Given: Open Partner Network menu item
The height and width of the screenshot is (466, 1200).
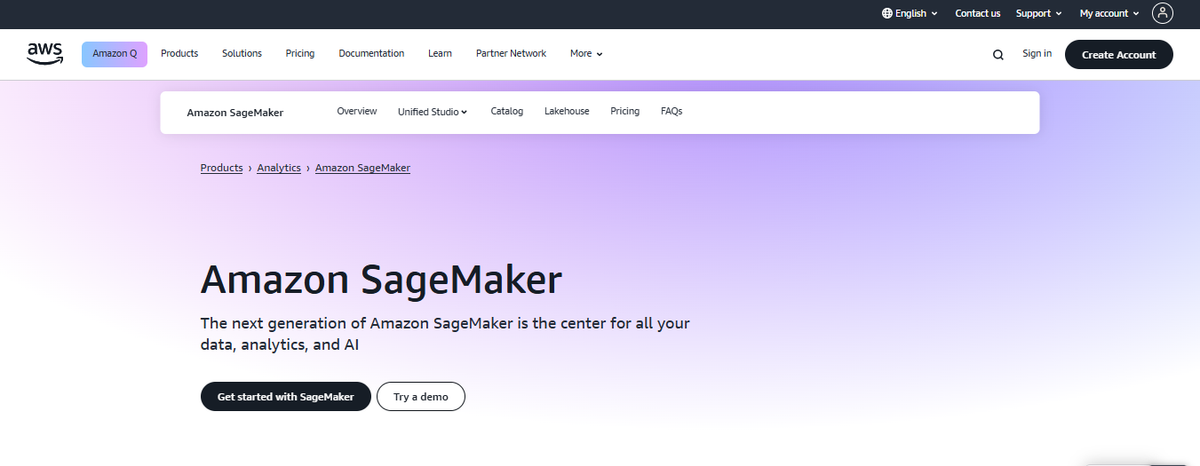Looking at the screenshot, I should click(x=511, y=54).
